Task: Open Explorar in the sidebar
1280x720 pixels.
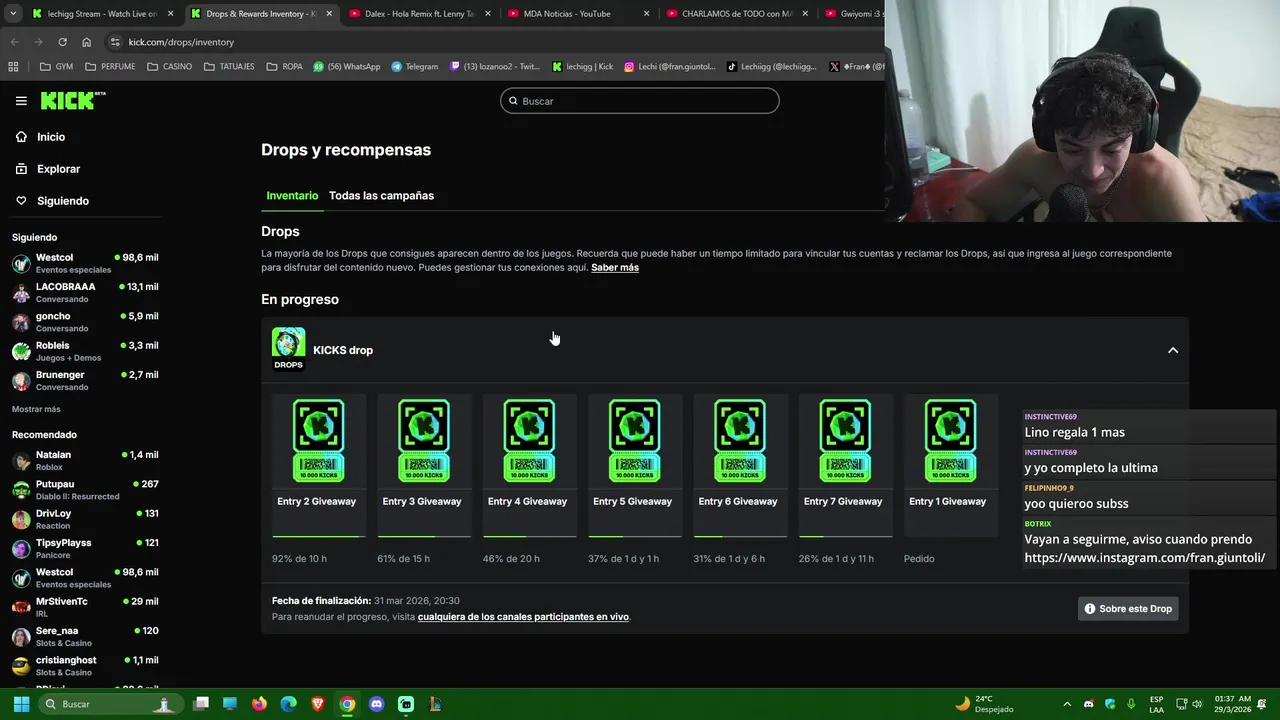Action: pos(58,169)
